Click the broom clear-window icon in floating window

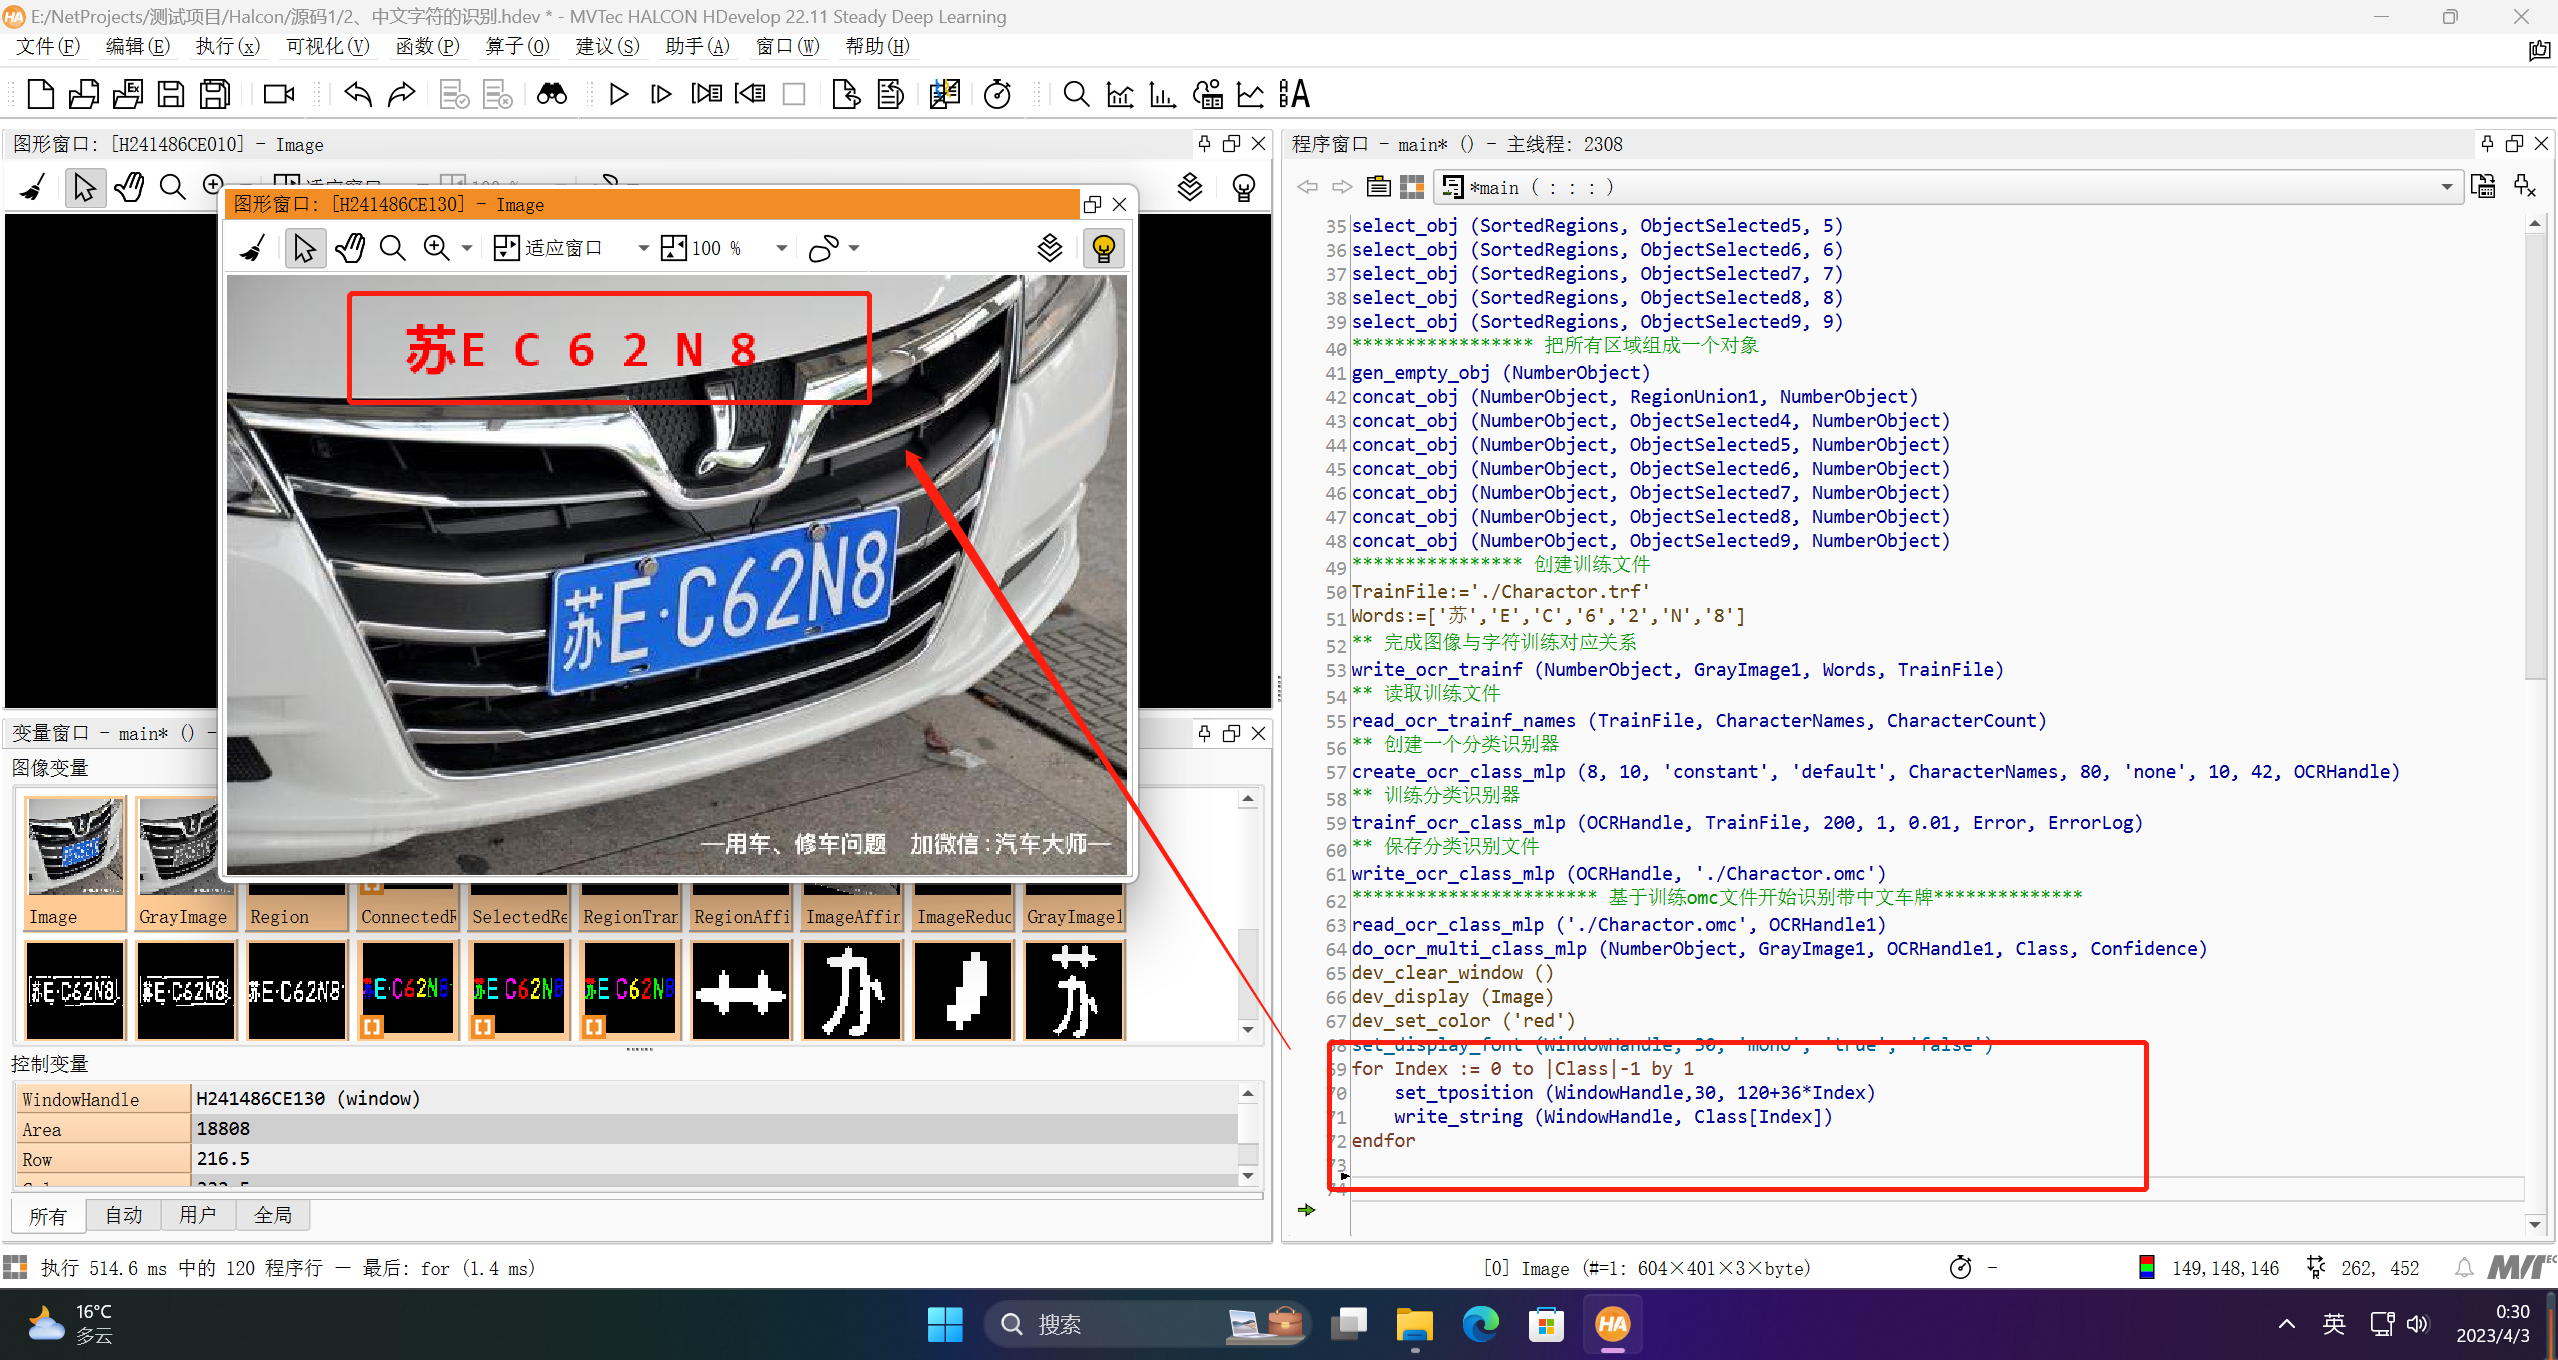click(253, 248)
